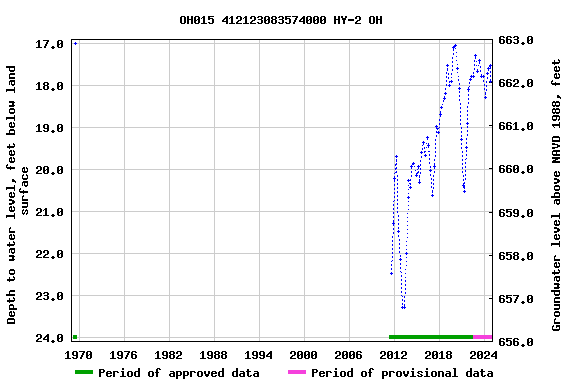
Task: Click the 18.0 depth axis label
Action: coord(49,86)
